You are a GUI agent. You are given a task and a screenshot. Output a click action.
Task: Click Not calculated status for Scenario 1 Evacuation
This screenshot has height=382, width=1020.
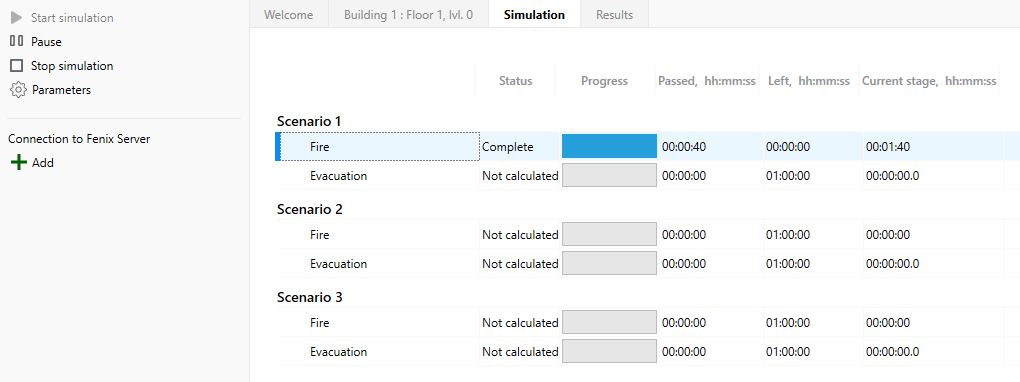pos(520,176)
